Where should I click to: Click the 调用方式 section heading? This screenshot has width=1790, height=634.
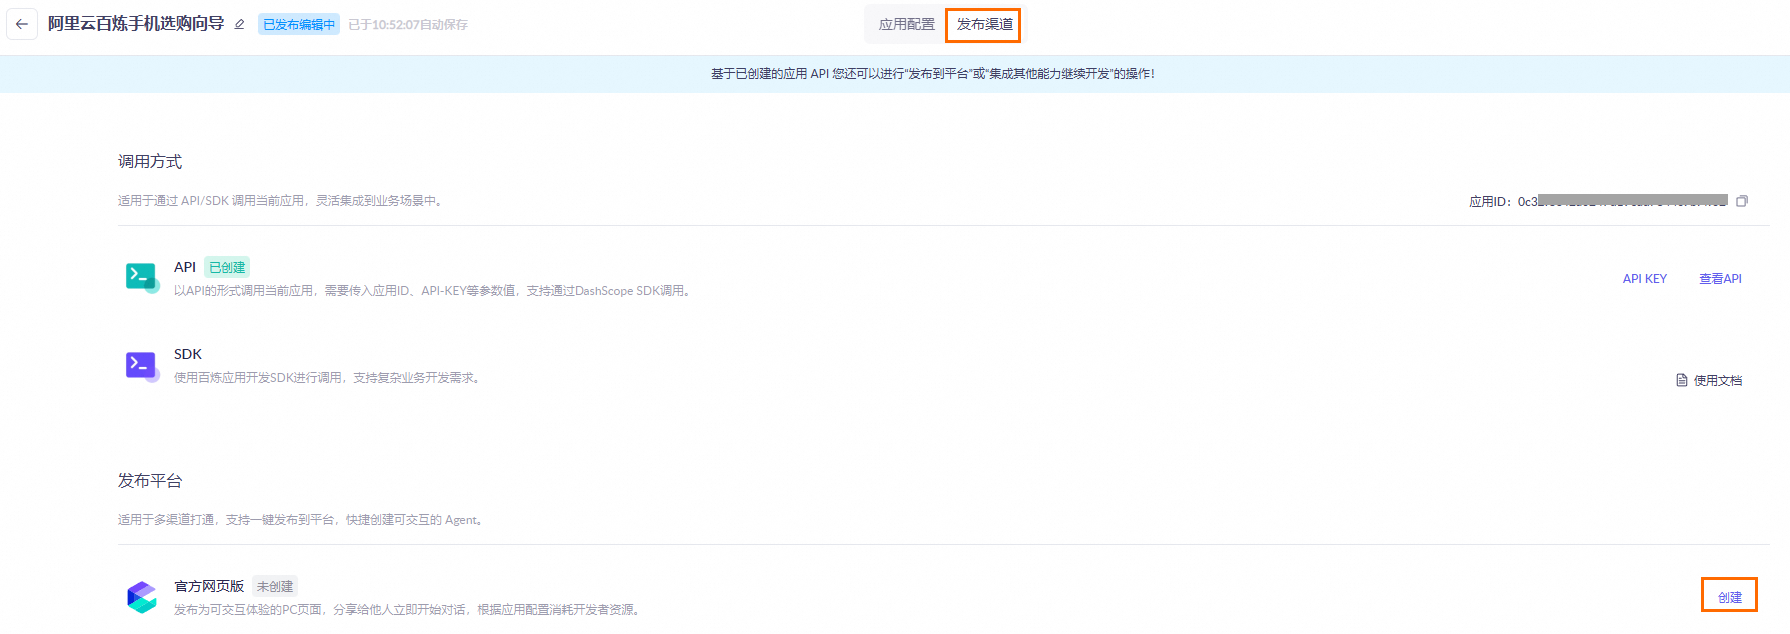(150, 162)
